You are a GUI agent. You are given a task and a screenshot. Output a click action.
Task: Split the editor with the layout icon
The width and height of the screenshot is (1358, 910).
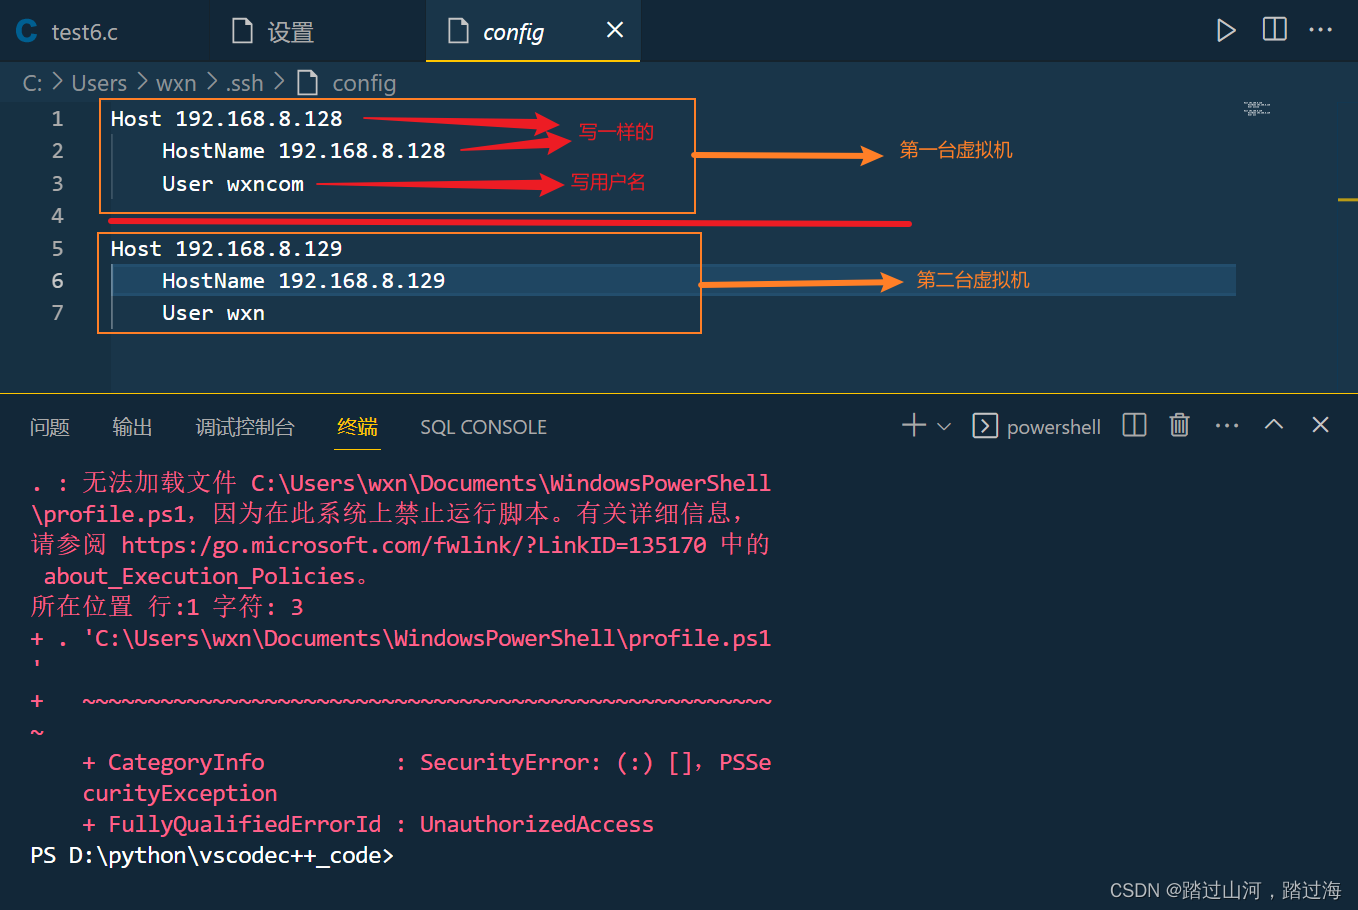coord(1275,29)
